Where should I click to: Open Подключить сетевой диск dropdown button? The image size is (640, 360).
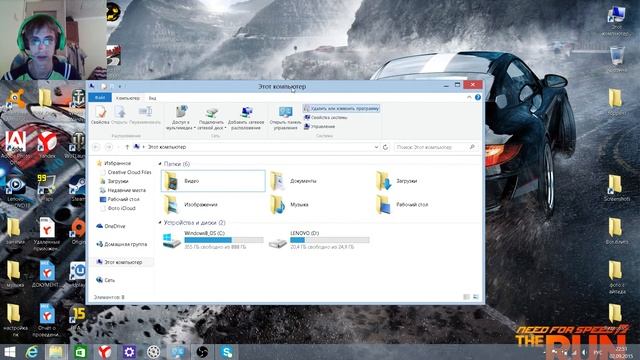point(211,118)
